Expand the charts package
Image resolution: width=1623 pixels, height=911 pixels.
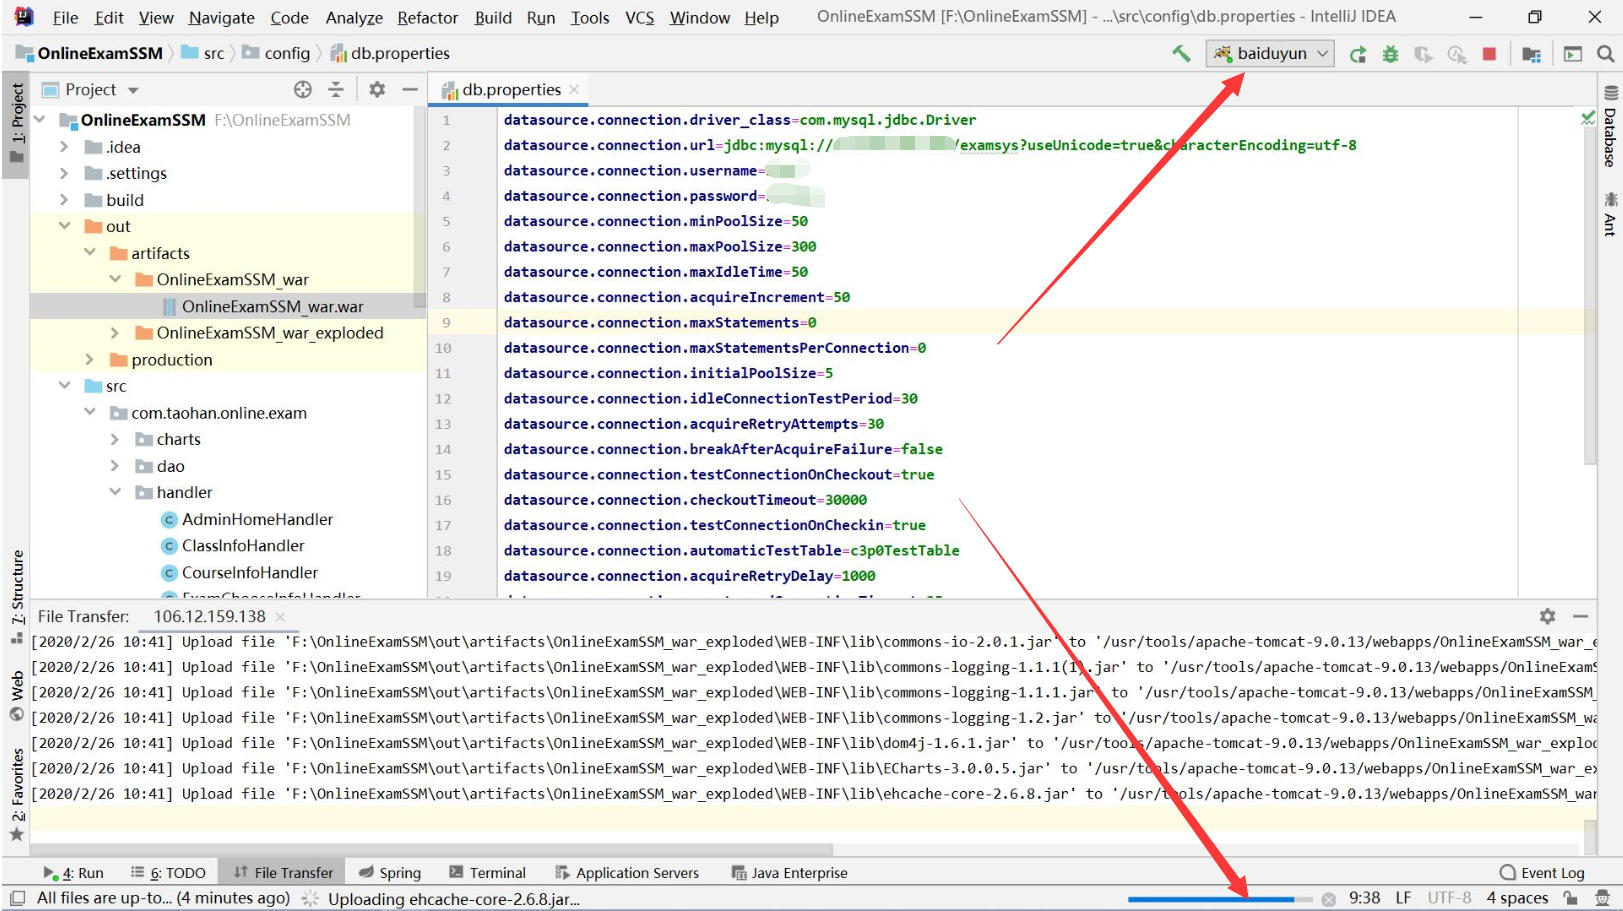[x=114, y=439]
